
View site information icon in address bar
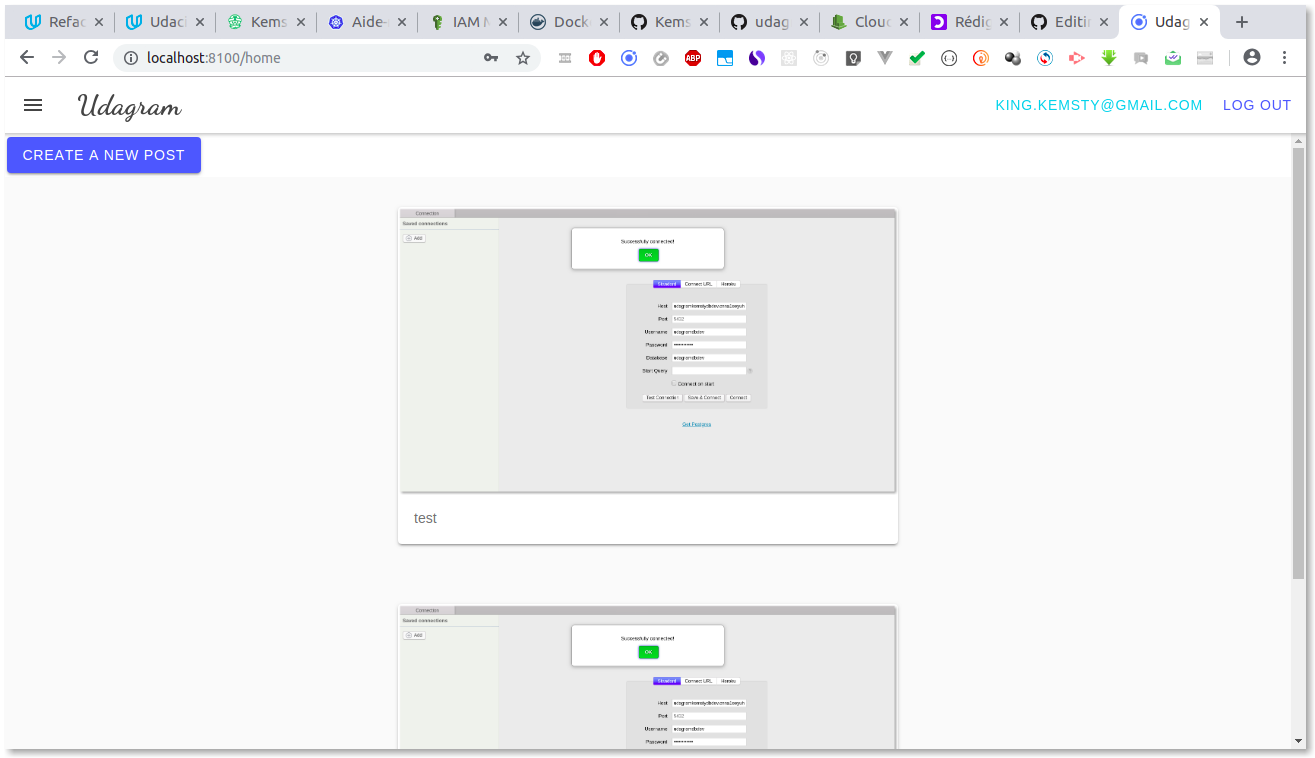[x=130, y=58]
